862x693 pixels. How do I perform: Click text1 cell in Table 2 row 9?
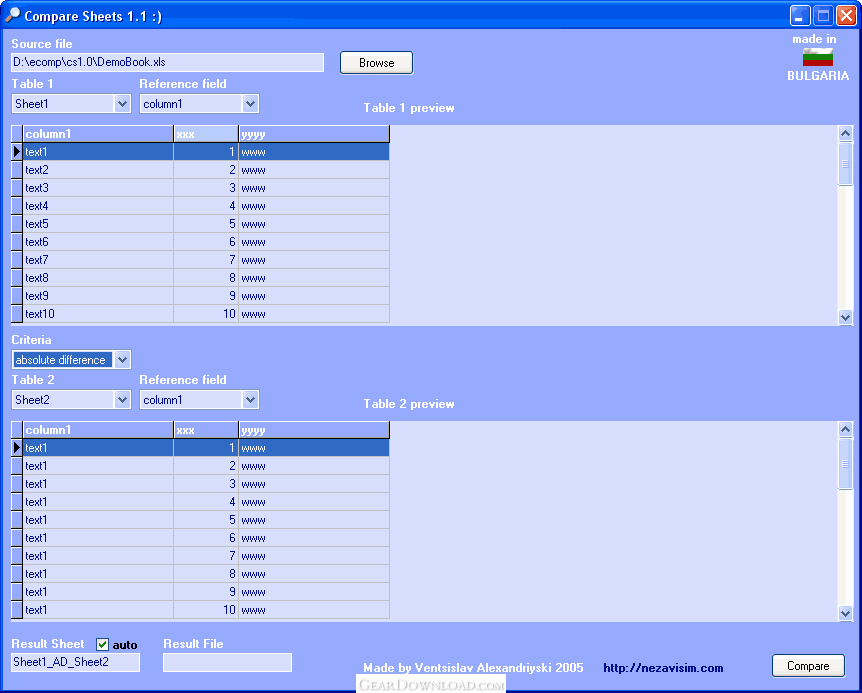[x=98, y=592]
